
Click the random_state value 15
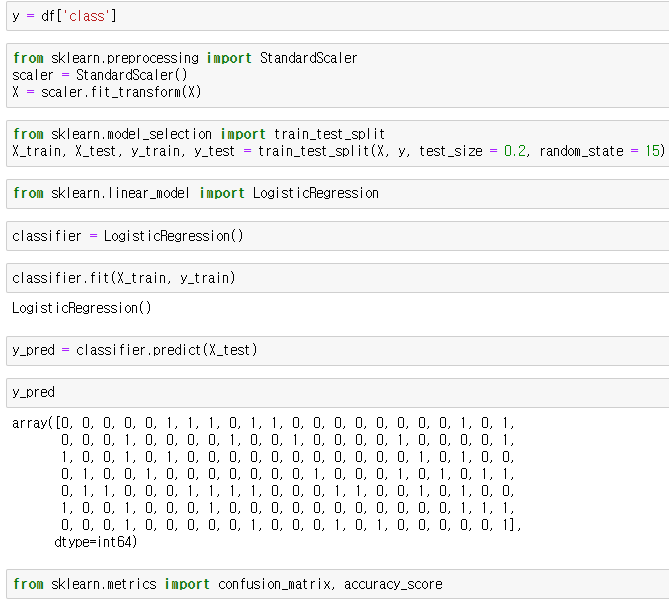point(652,151)
